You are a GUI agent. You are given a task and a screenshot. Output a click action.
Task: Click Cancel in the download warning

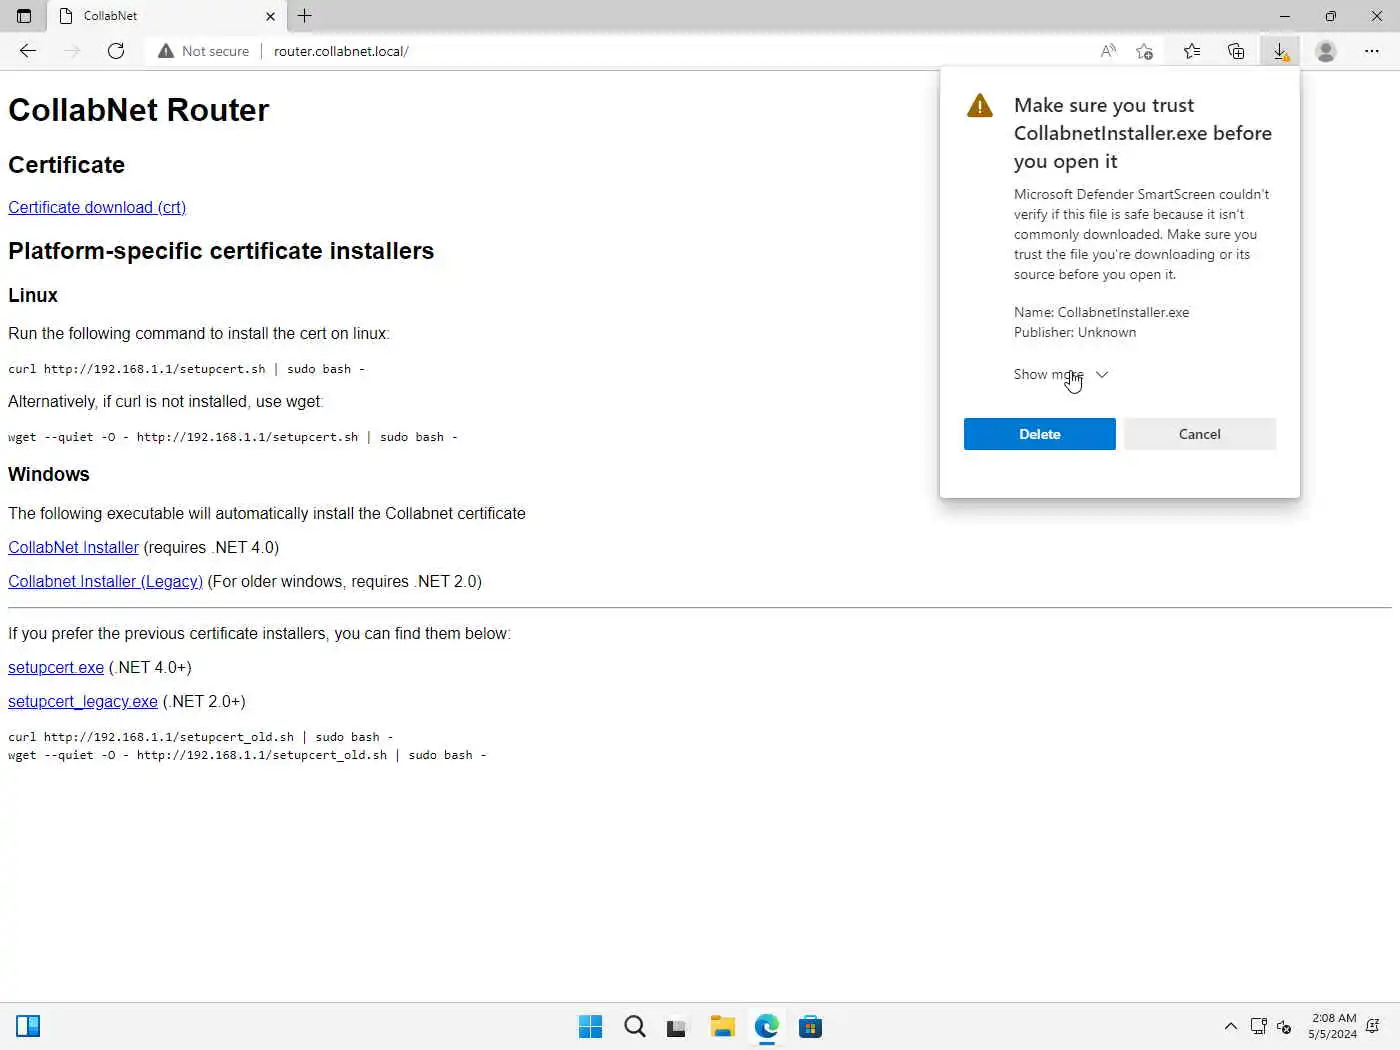[1200, 434]
